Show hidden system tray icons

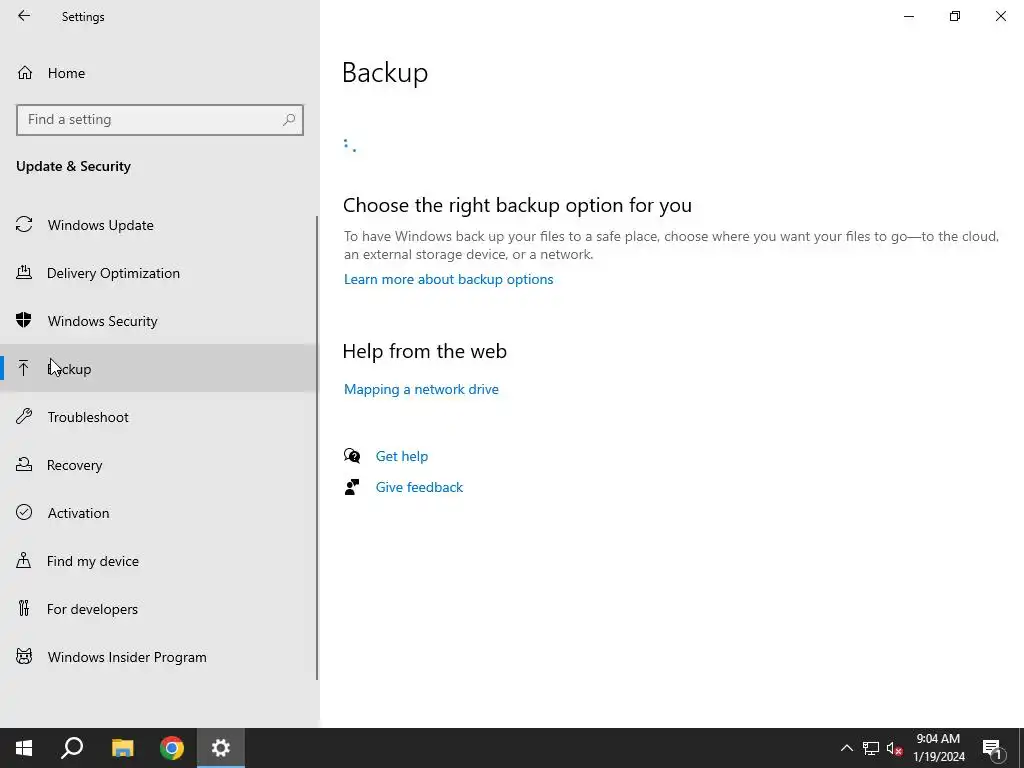click(846, 748)
